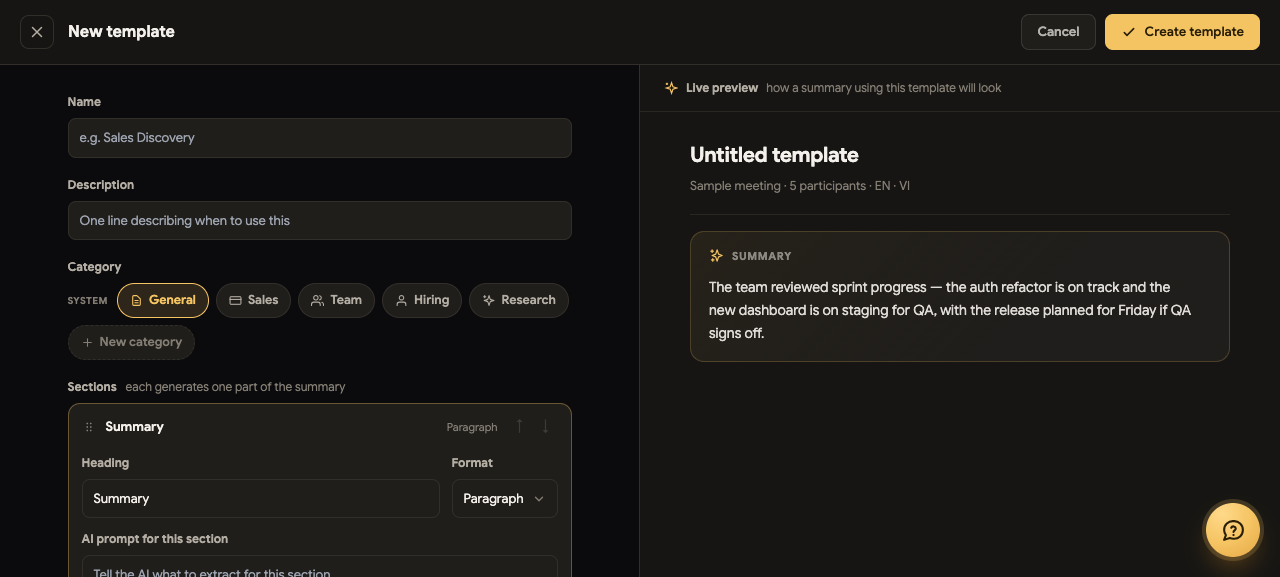Select the General category chip

click(163, 300)
